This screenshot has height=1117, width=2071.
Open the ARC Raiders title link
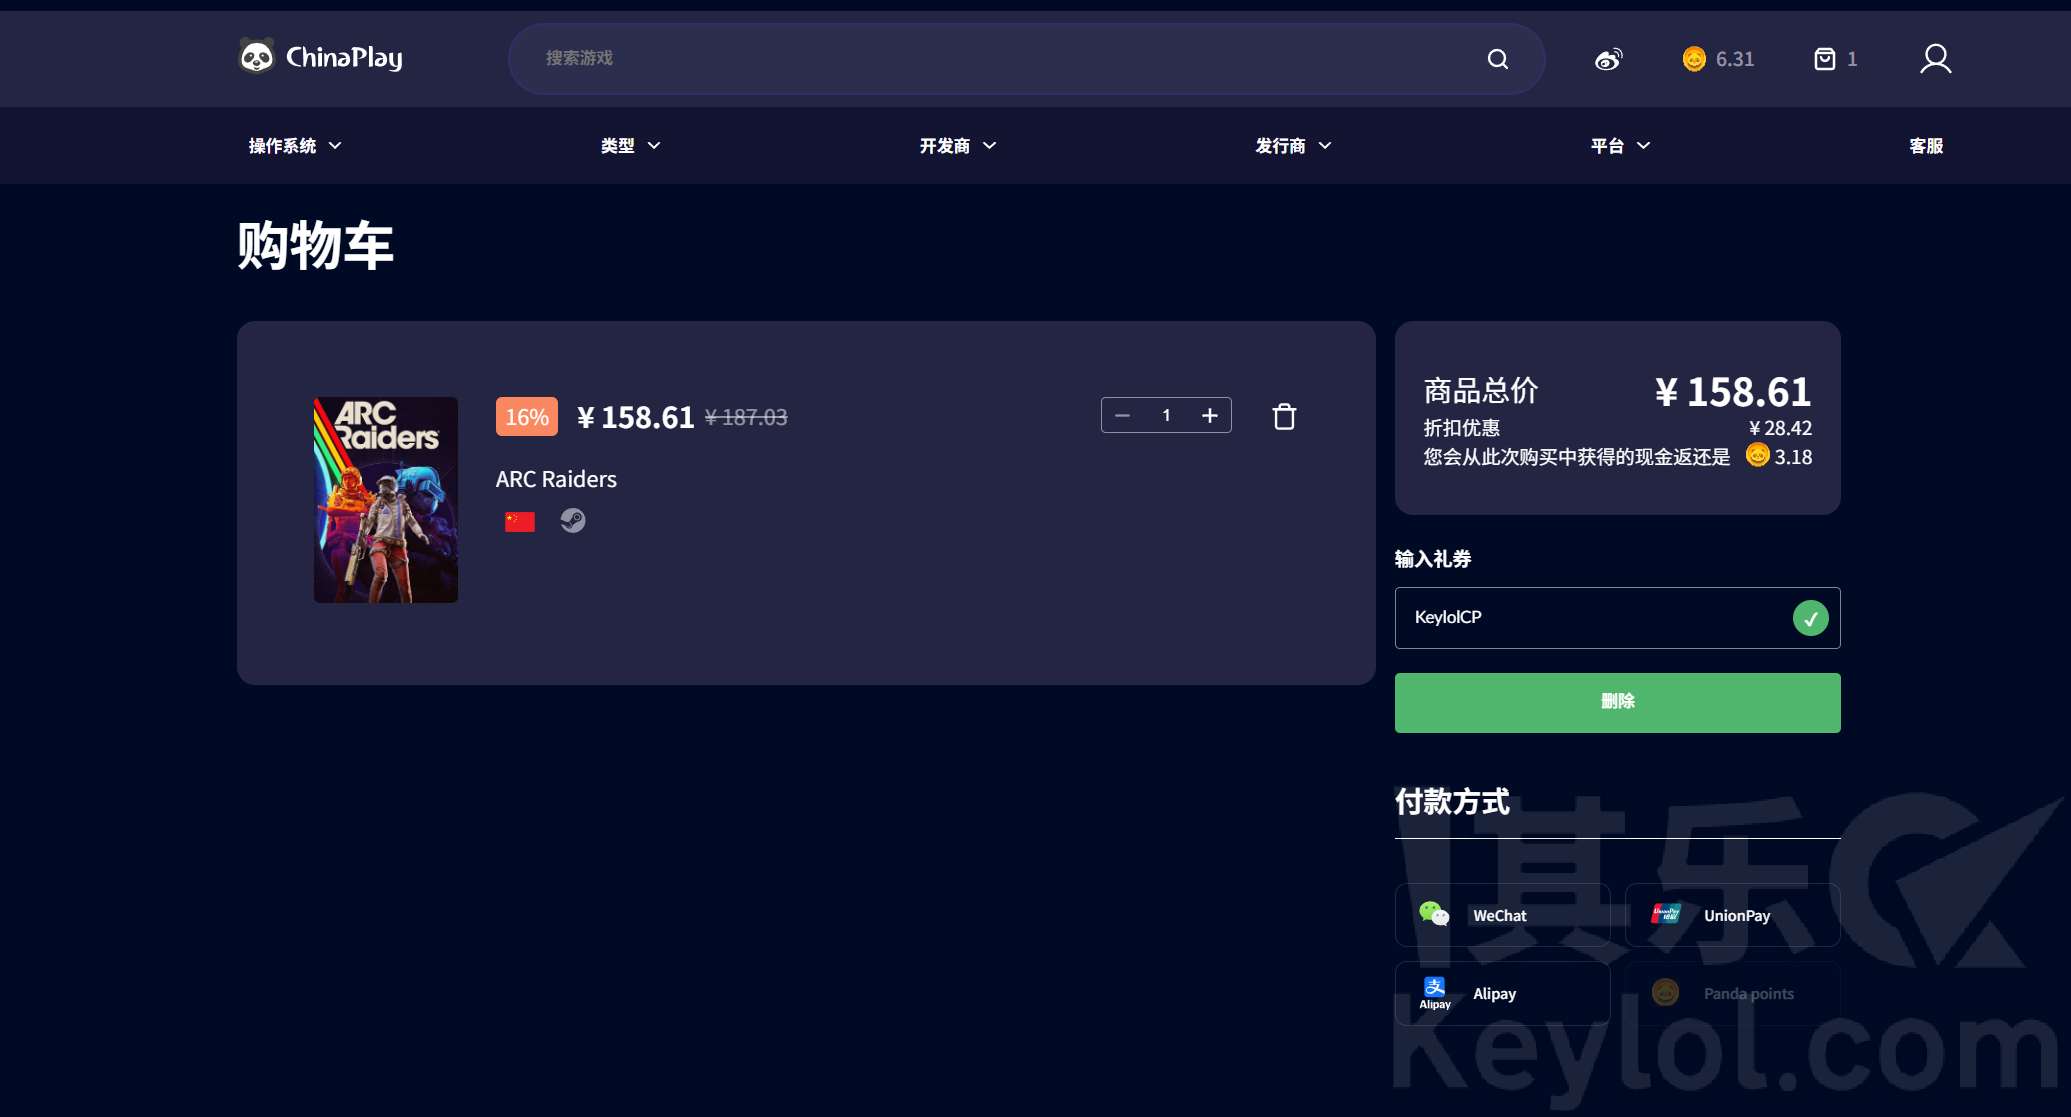556,479
